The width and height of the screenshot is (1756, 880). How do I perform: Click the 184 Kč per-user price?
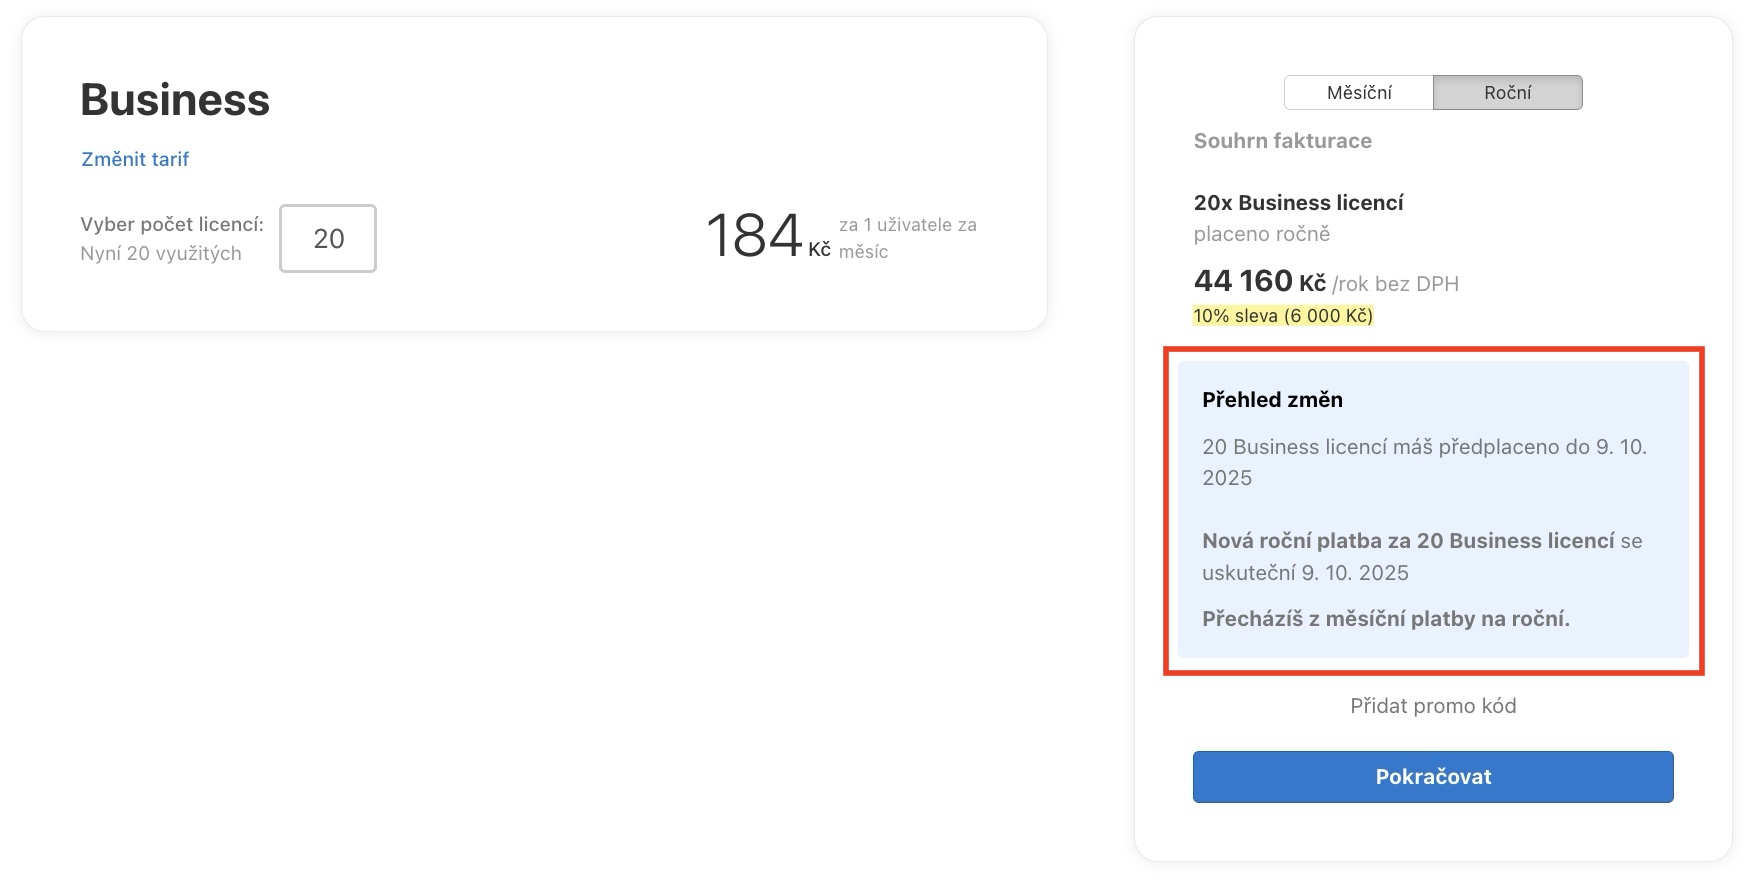(768, 237)
